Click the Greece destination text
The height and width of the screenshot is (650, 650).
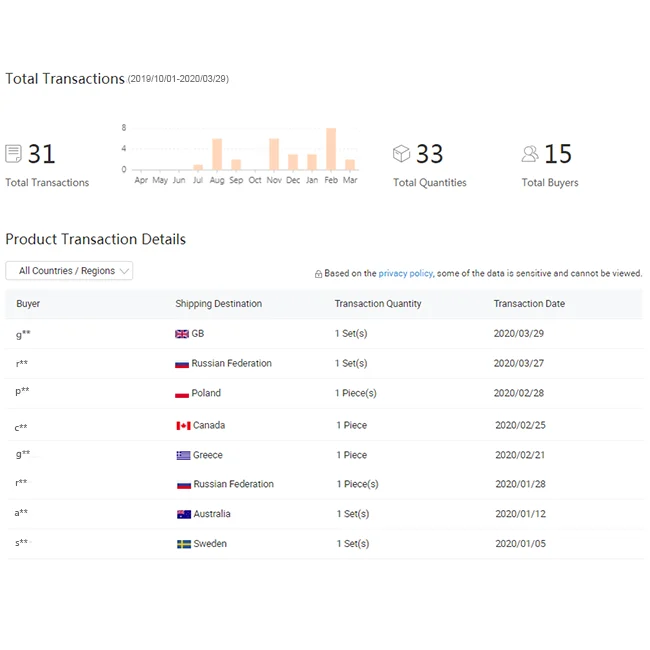pos(208,455)
